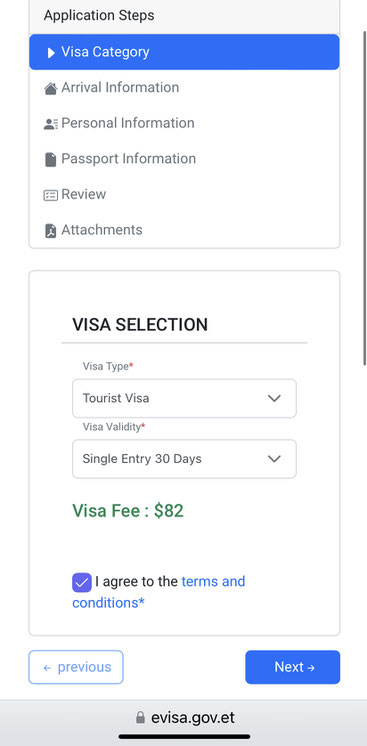Viewport: 367px width, 746px height.
Task: Click the checklist icon next to Review
Action: (50, 195)
